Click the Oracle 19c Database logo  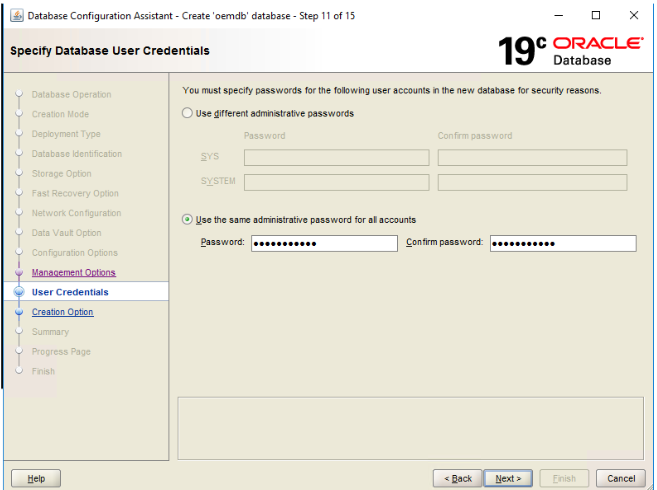pos(570,50)
